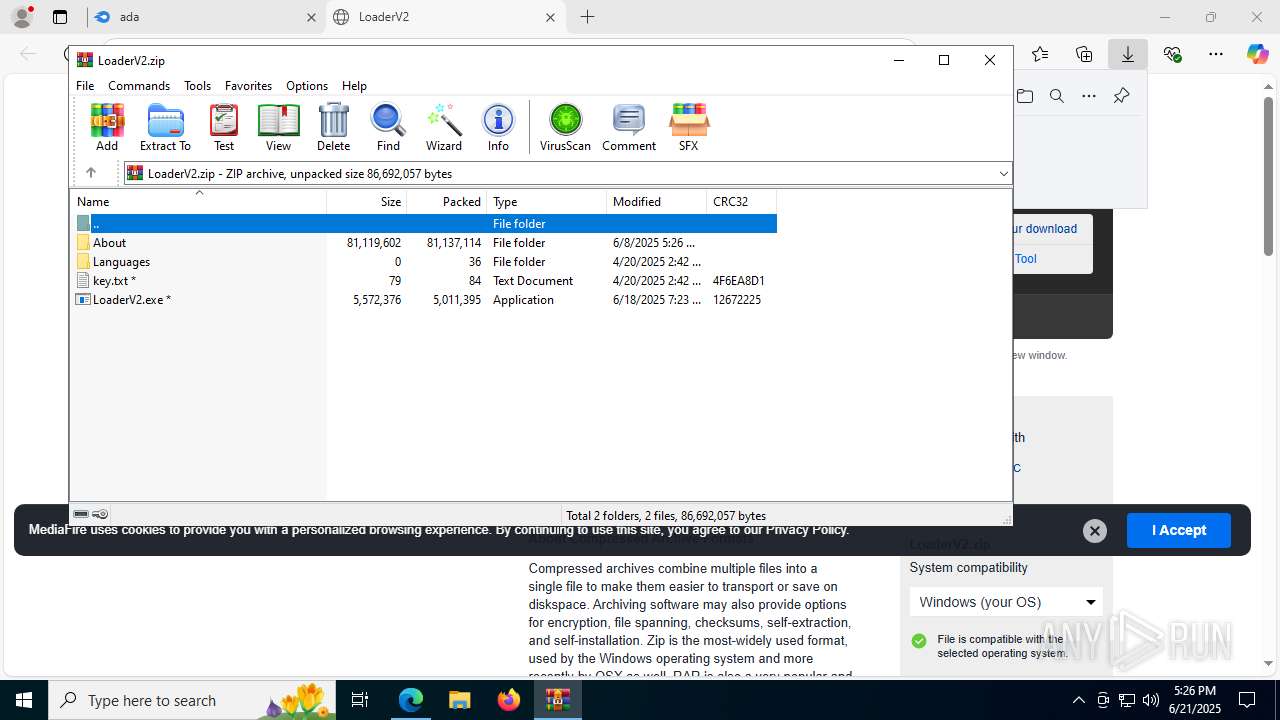Open the WinRAR taskbar icon

coord(558,700)
